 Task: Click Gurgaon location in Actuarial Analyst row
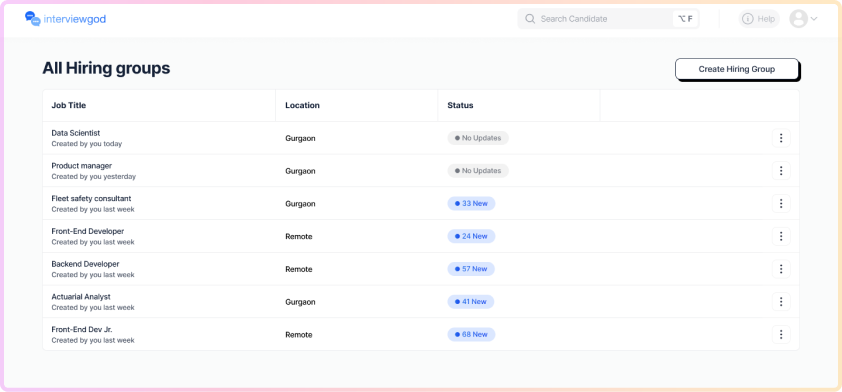(x=300, y=302)
